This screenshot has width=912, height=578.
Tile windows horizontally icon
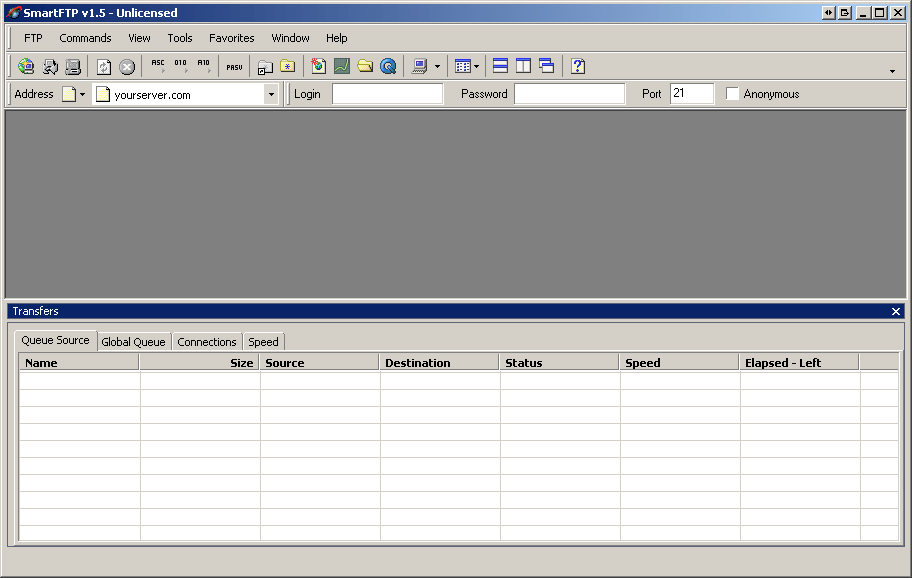pos(500,66)
